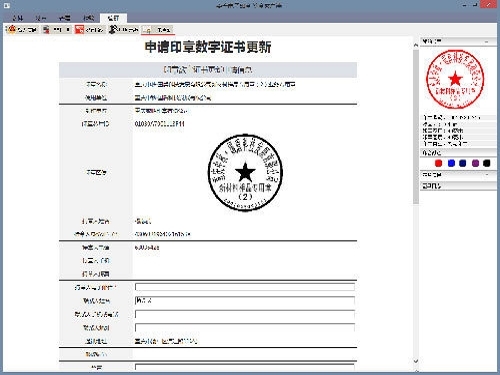Click the seal code value starting with 0103
Viewport: 500px width, 375px height.
tap(160, 124)
